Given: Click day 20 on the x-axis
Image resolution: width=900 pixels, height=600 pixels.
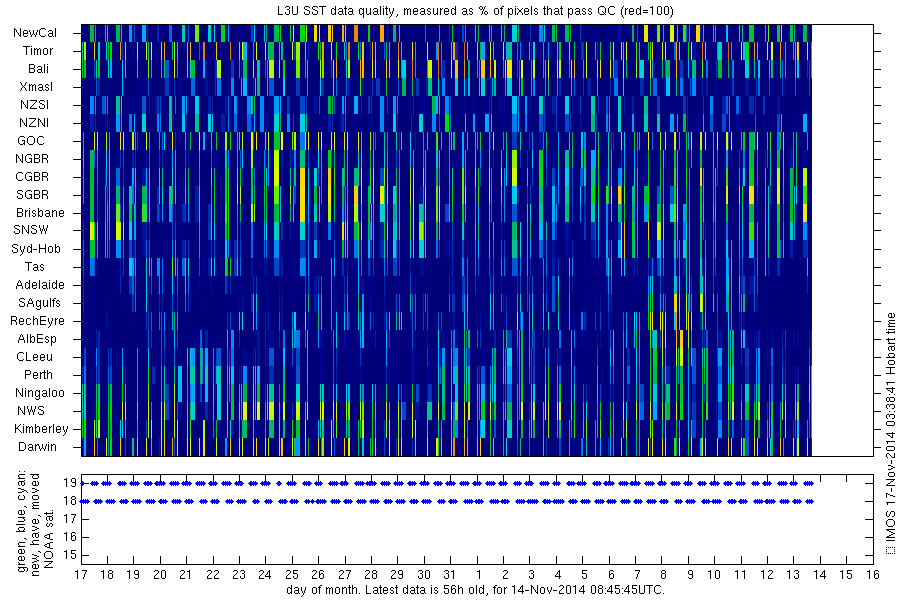Looking at the screenshot, I should [x=160, y=575].
